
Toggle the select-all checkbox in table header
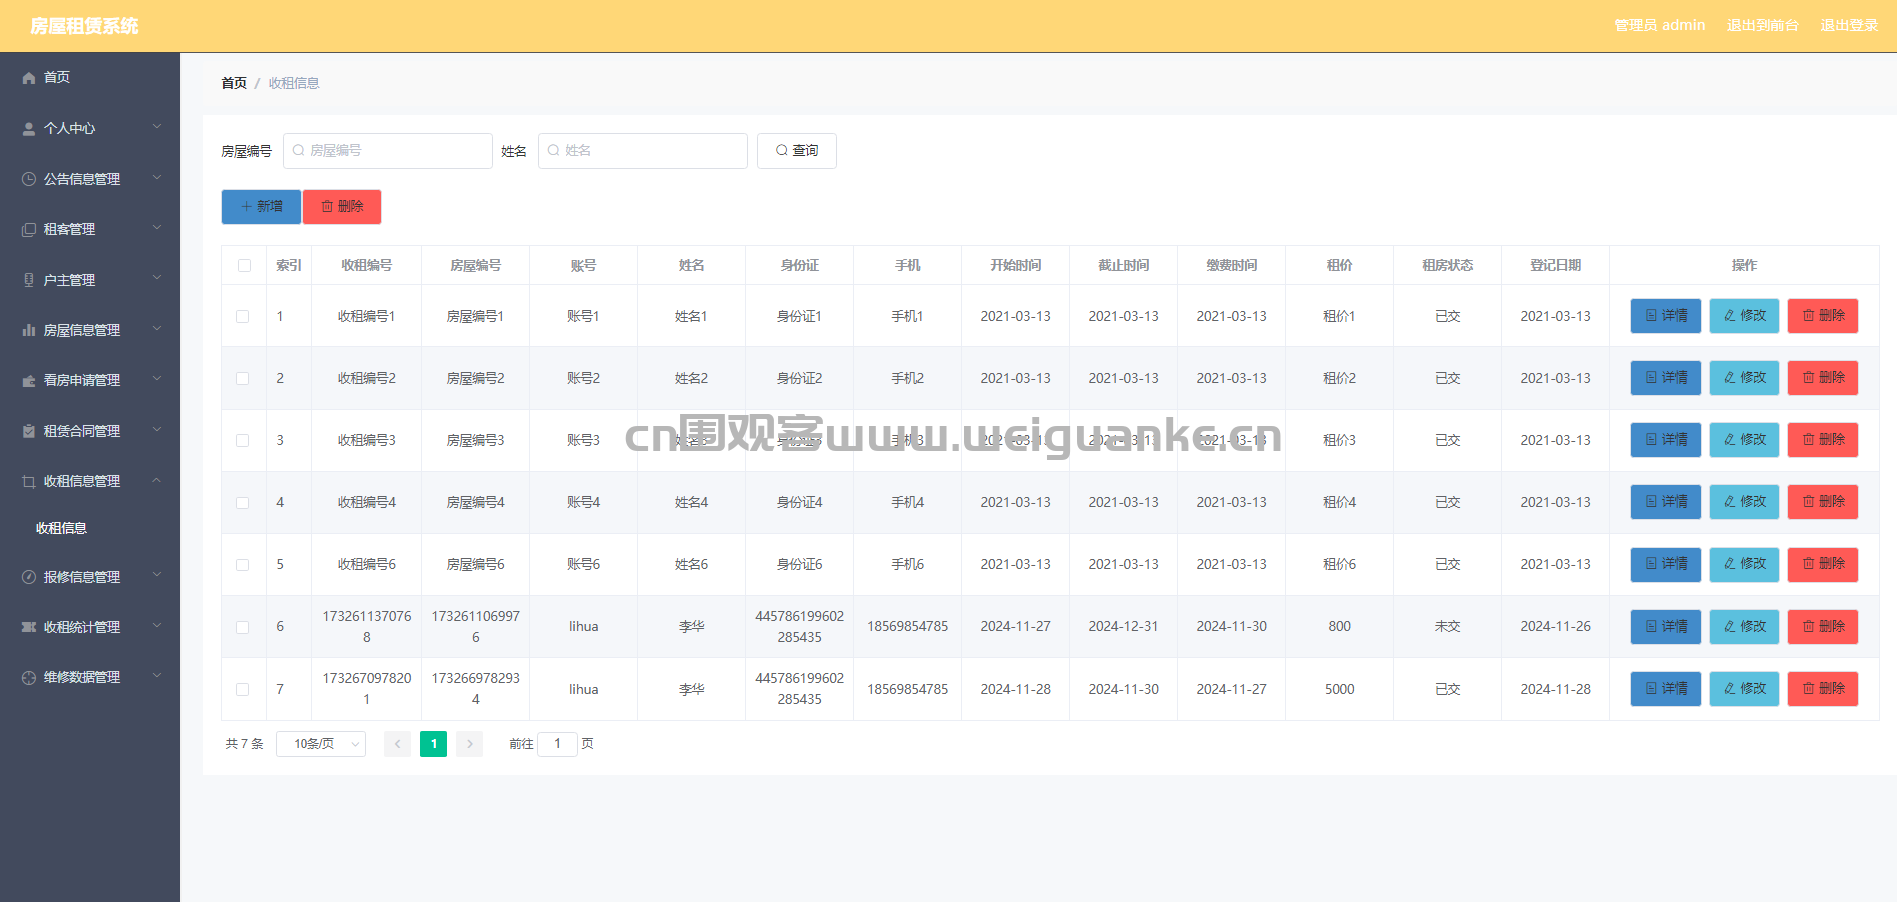(x=244, y=266)
